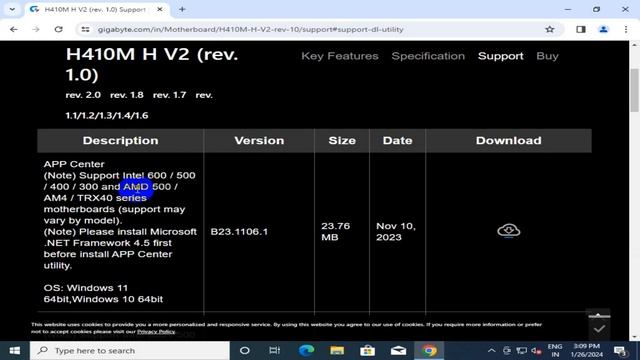The width and height of the screenshot is (640, 360).
Task: Select the Nov 10, 2023 date cell
Action: pyautogui.click(x=396, y=231)
